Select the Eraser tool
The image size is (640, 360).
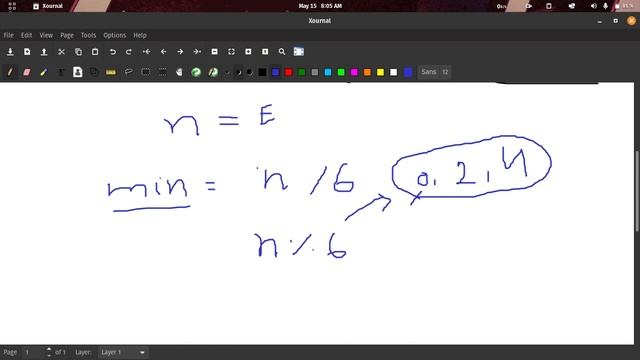tap(27, 72)
